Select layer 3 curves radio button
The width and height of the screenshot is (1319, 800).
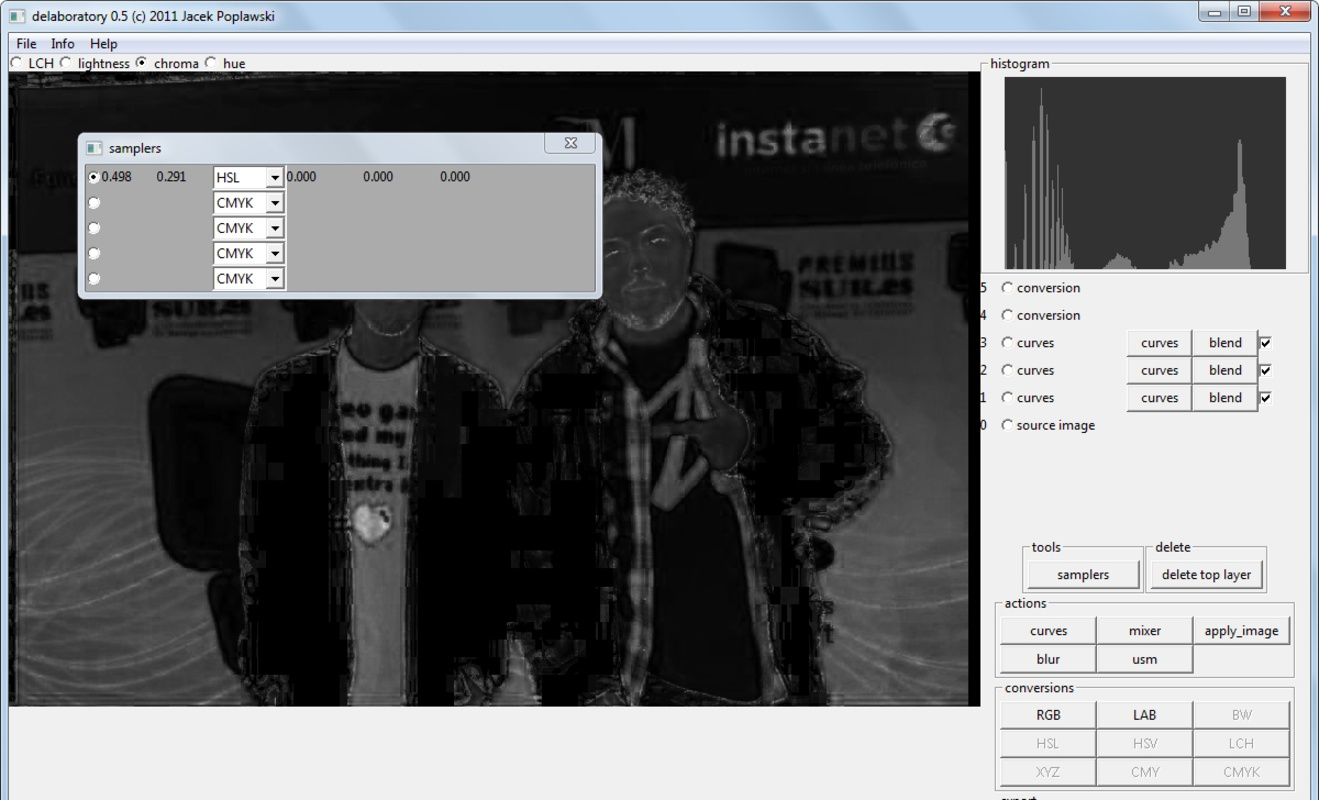[x=1008, y=343]
